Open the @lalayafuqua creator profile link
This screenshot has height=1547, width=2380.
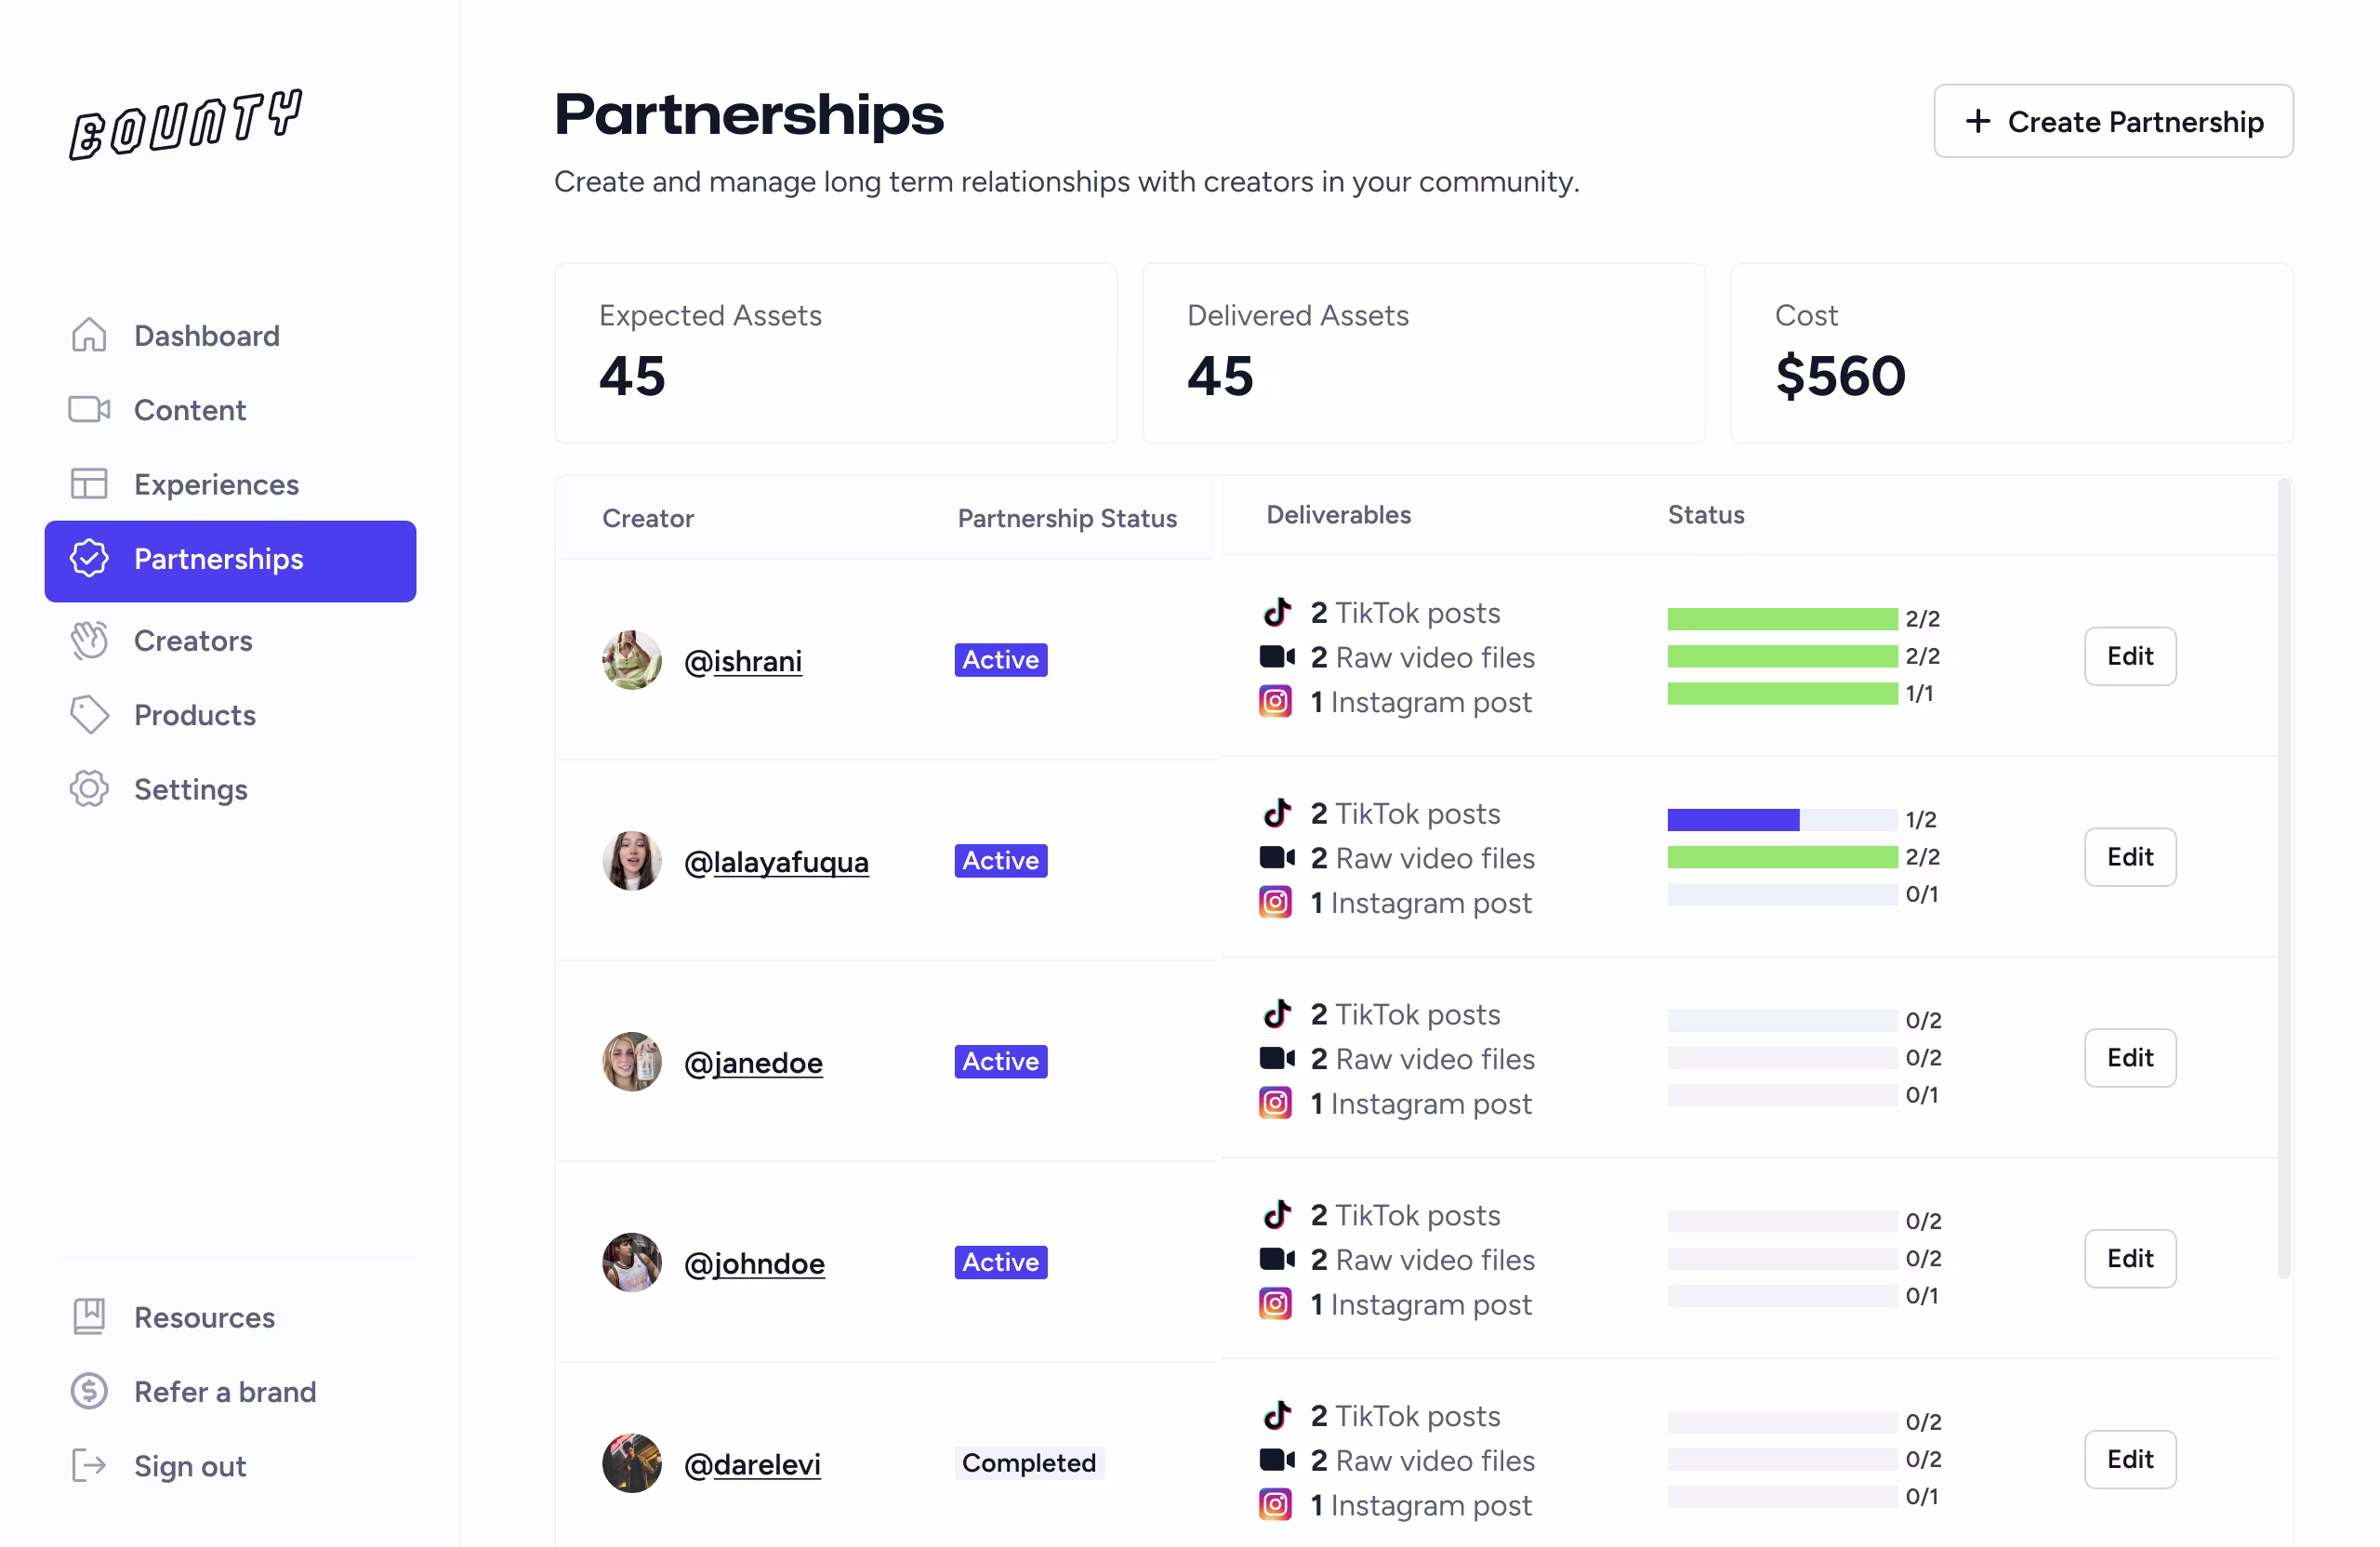coord(776,861)
